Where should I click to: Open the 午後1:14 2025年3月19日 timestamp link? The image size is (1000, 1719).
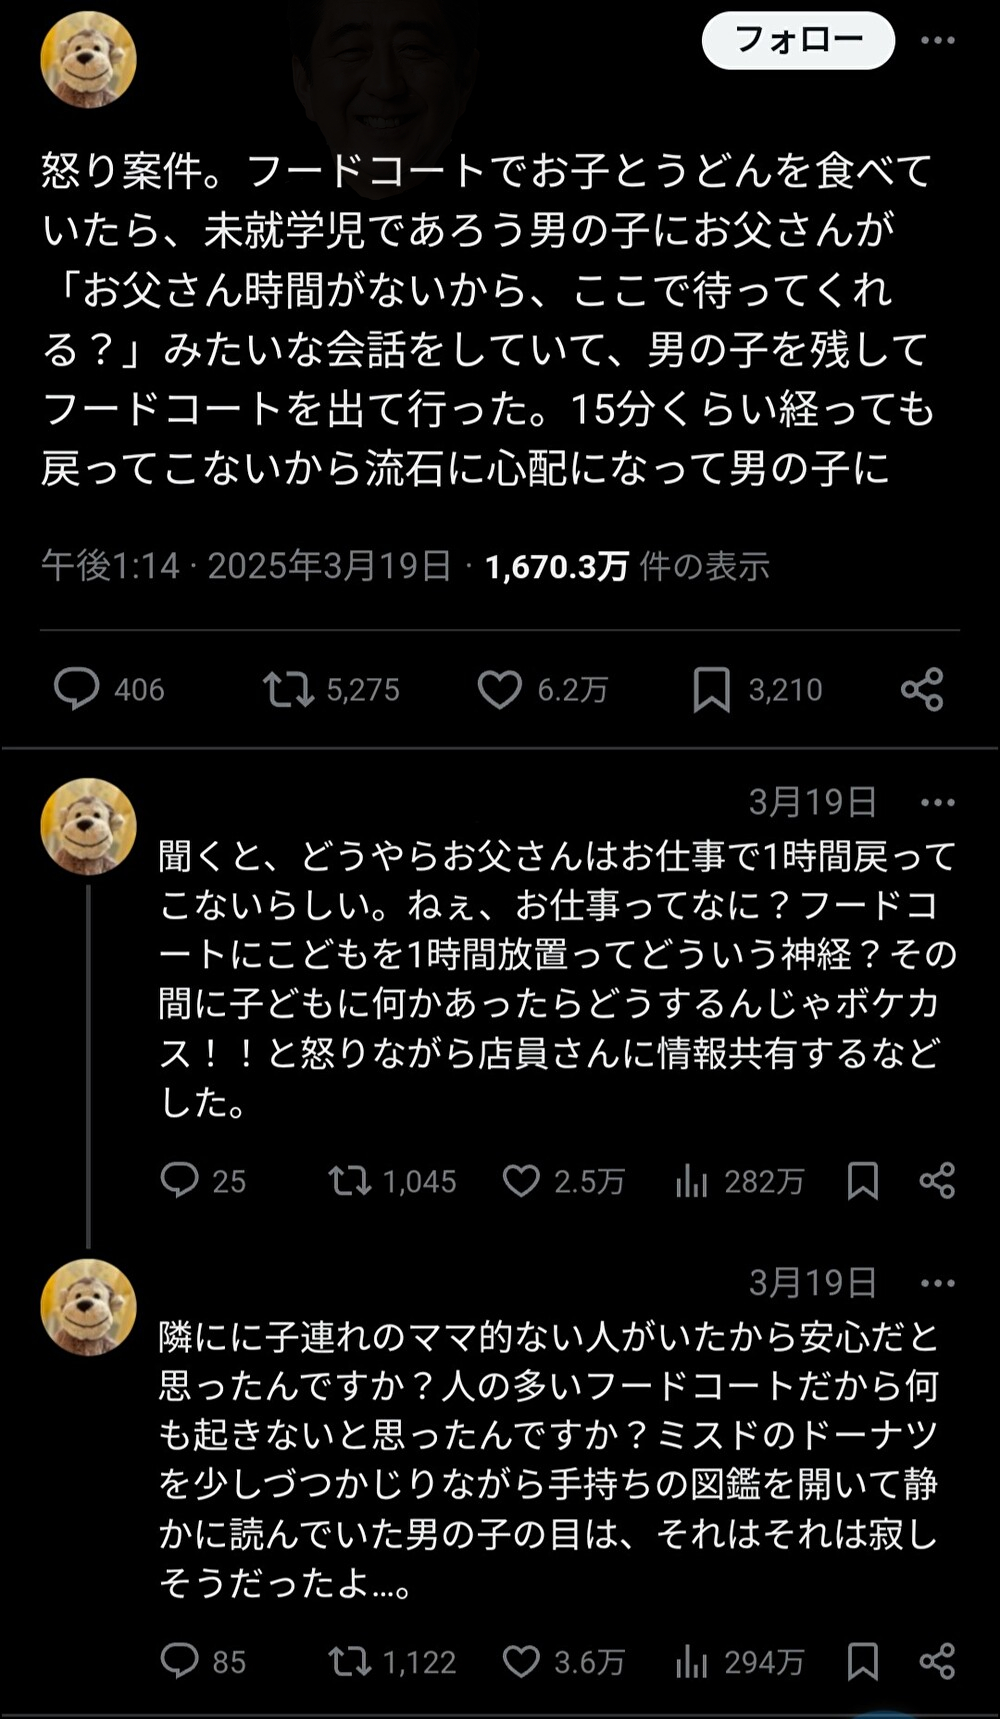tap(246, 566)
